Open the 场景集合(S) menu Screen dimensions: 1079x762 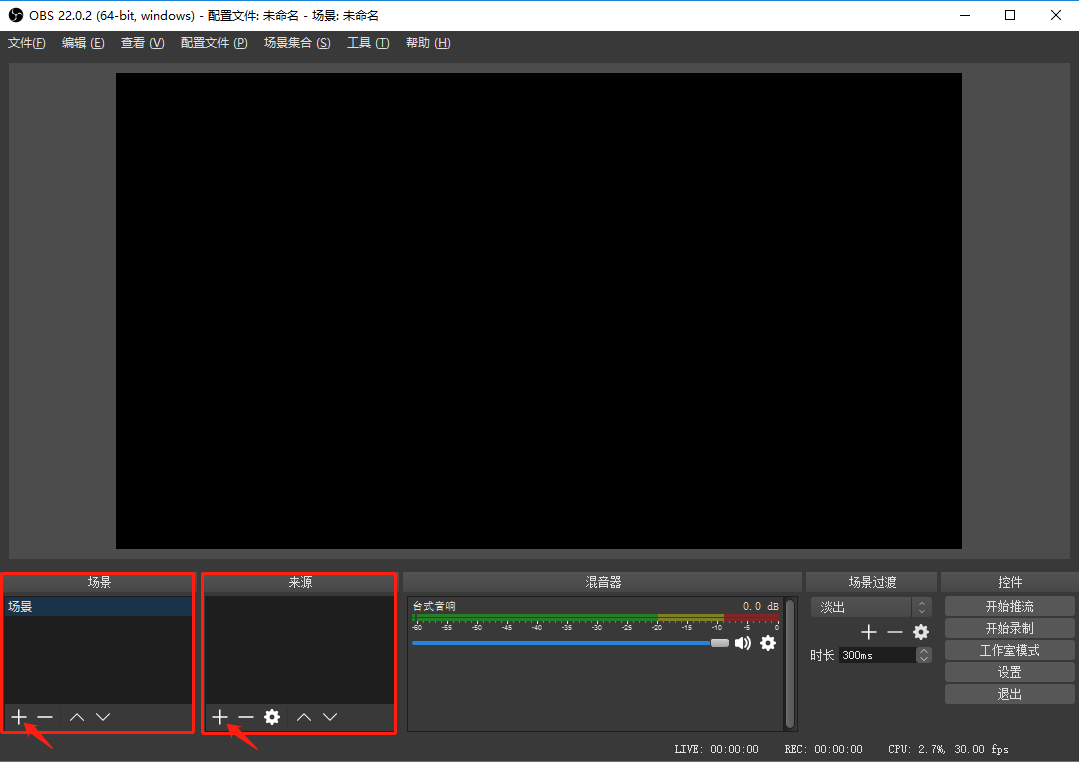[x=297, y=43]
